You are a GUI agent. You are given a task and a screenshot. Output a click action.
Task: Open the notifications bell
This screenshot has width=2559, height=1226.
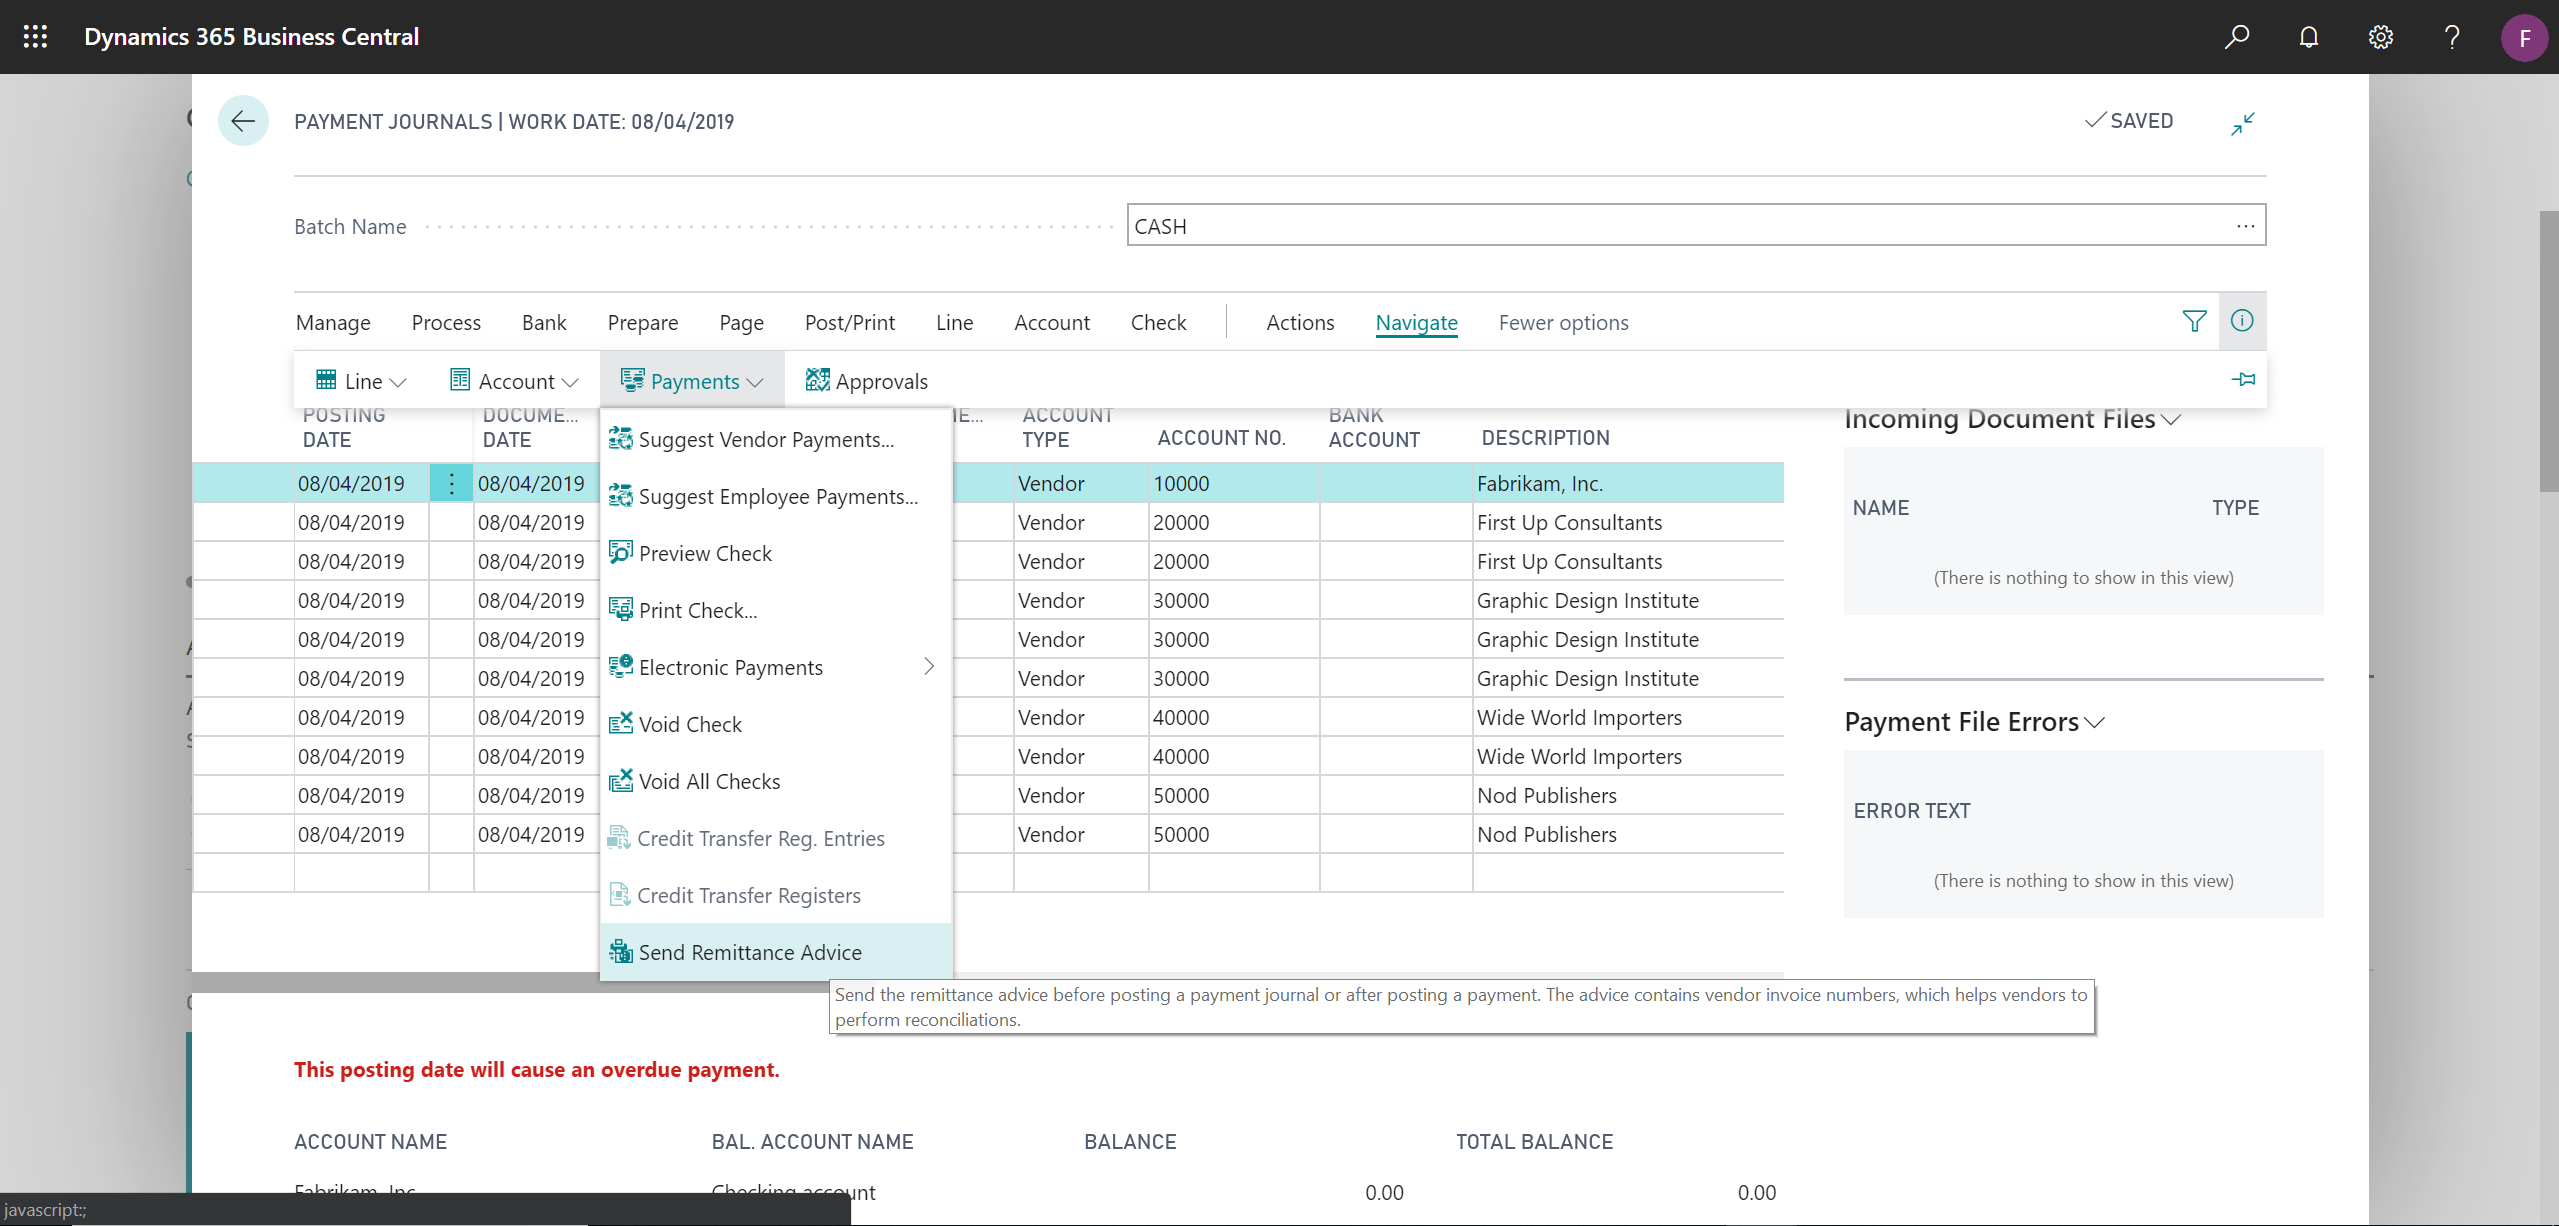[2308, 37]
